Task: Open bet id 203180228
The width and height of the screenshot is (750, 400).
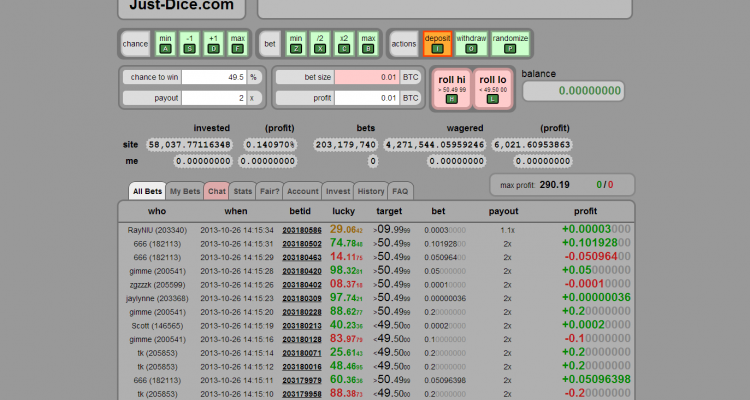Action: point(302,312)
